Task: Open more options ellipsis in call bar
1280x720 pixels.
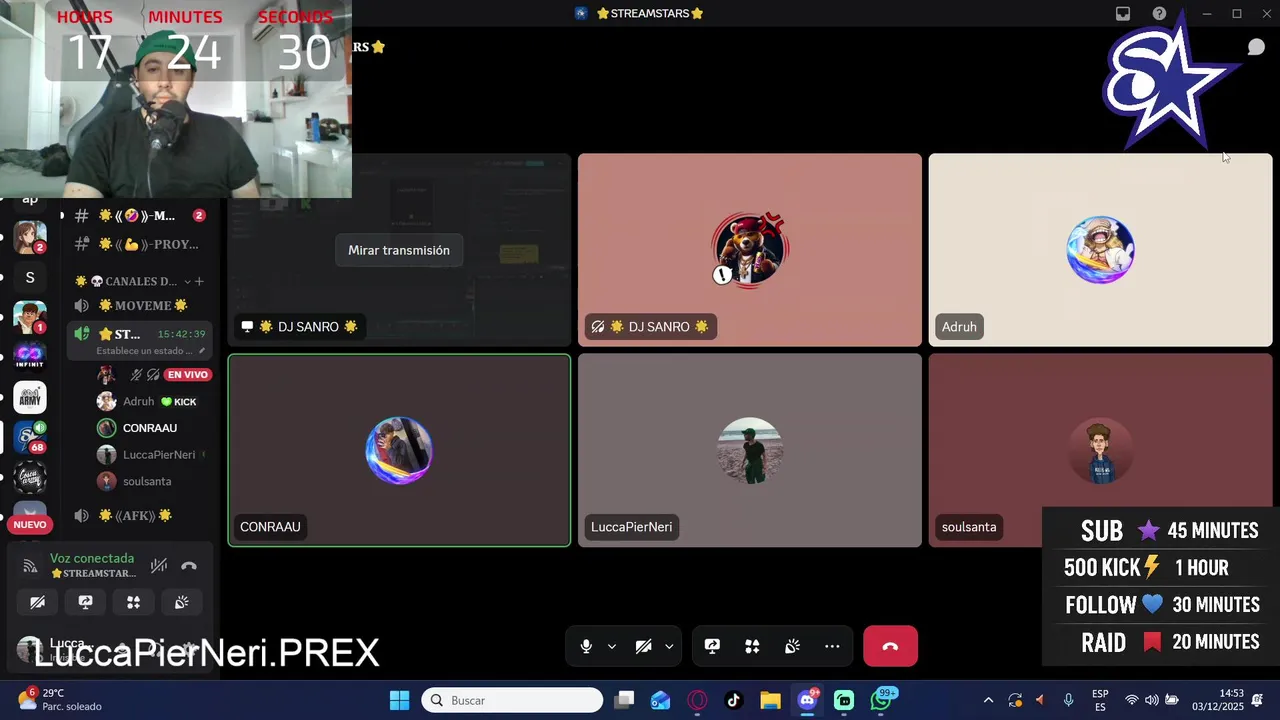Action: pos(832,647)
